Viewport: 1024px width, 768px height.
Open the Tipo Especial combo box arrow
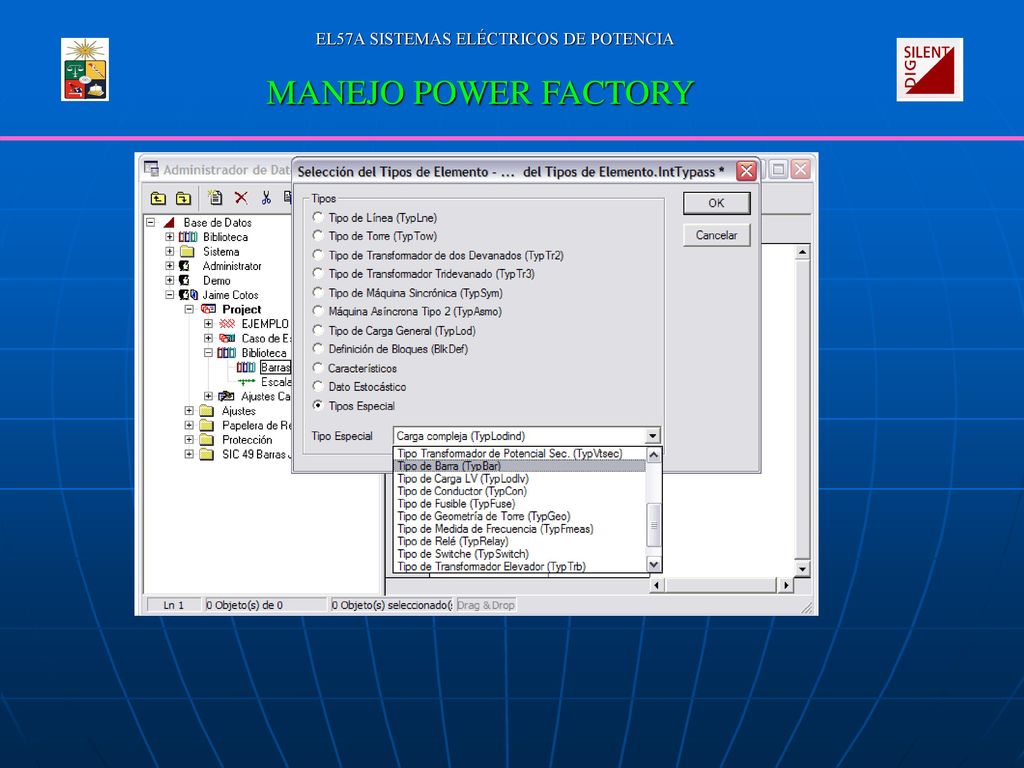pos(652,436)
